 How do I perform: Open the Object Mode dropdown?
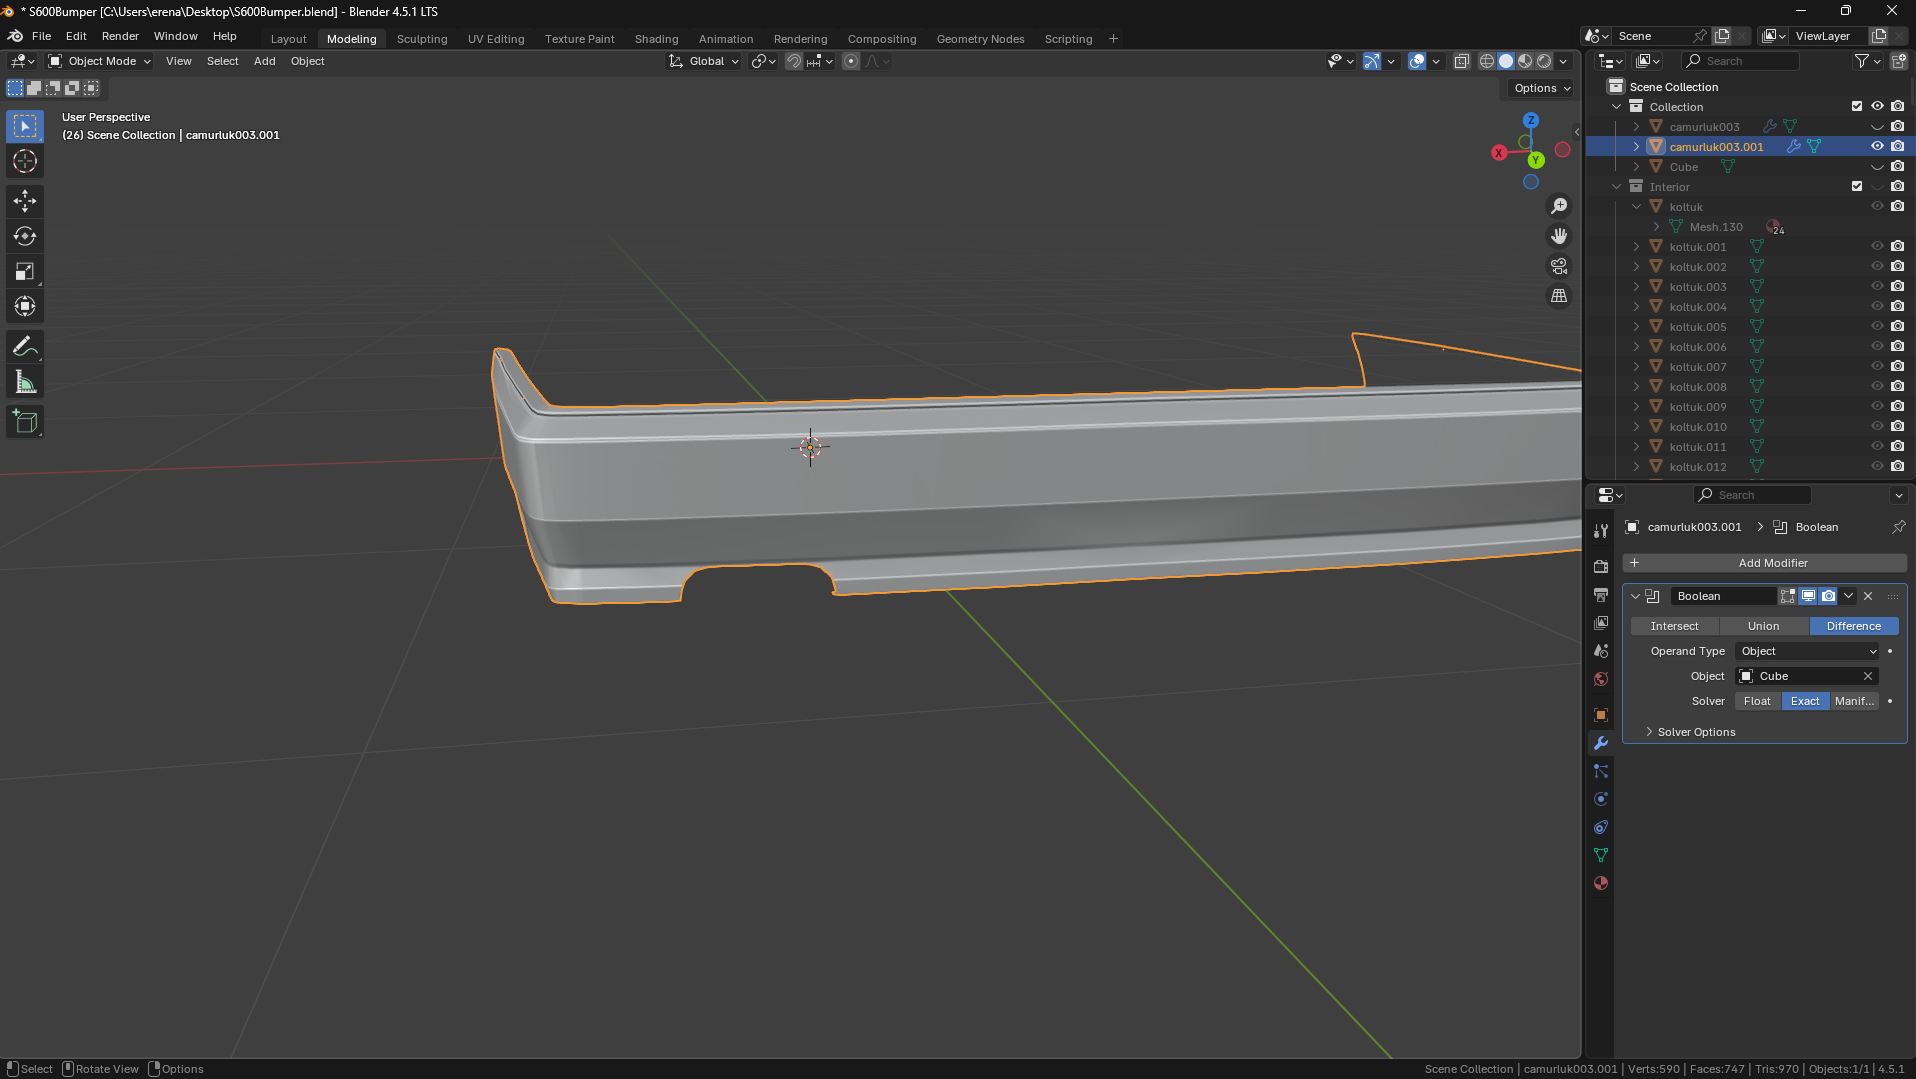pyautogui.click(x=100, y=61)
